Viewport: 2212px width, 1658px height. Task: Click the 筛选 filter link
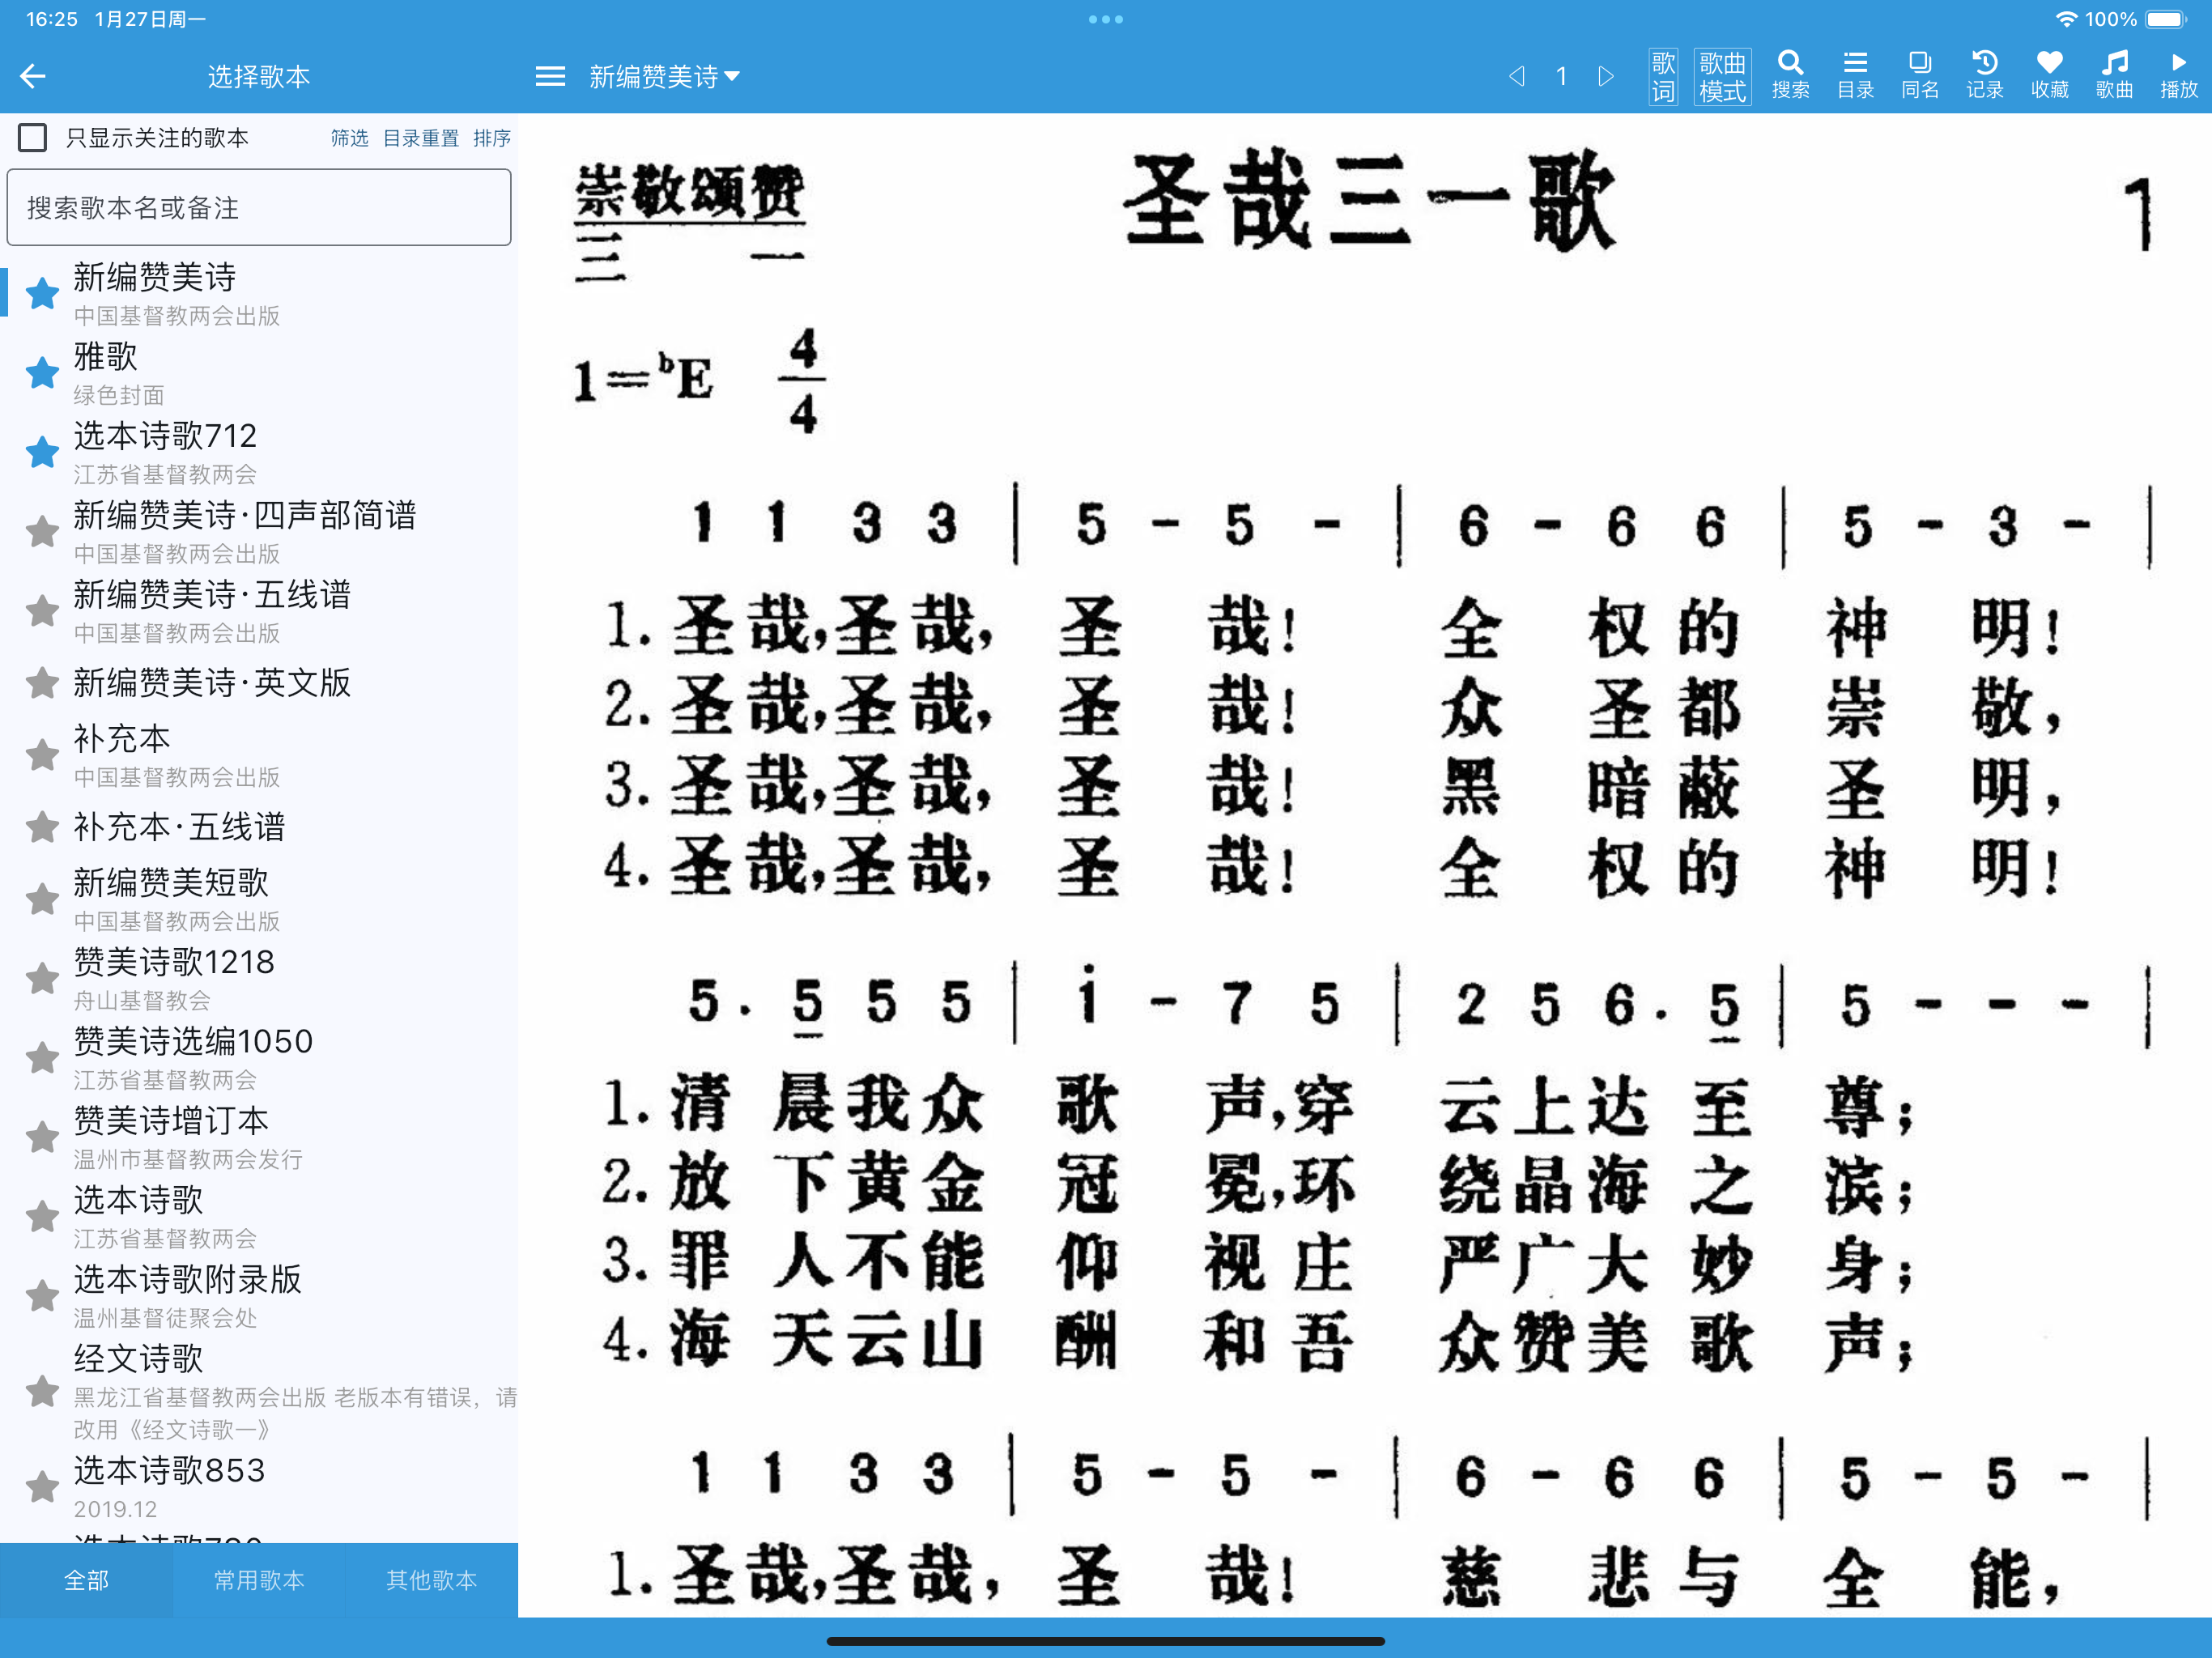click(349, 138)
